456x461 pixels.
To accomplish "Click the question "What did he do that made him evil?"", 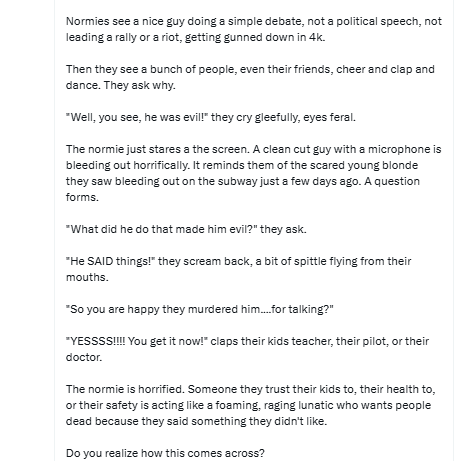I will click(186, 229).
